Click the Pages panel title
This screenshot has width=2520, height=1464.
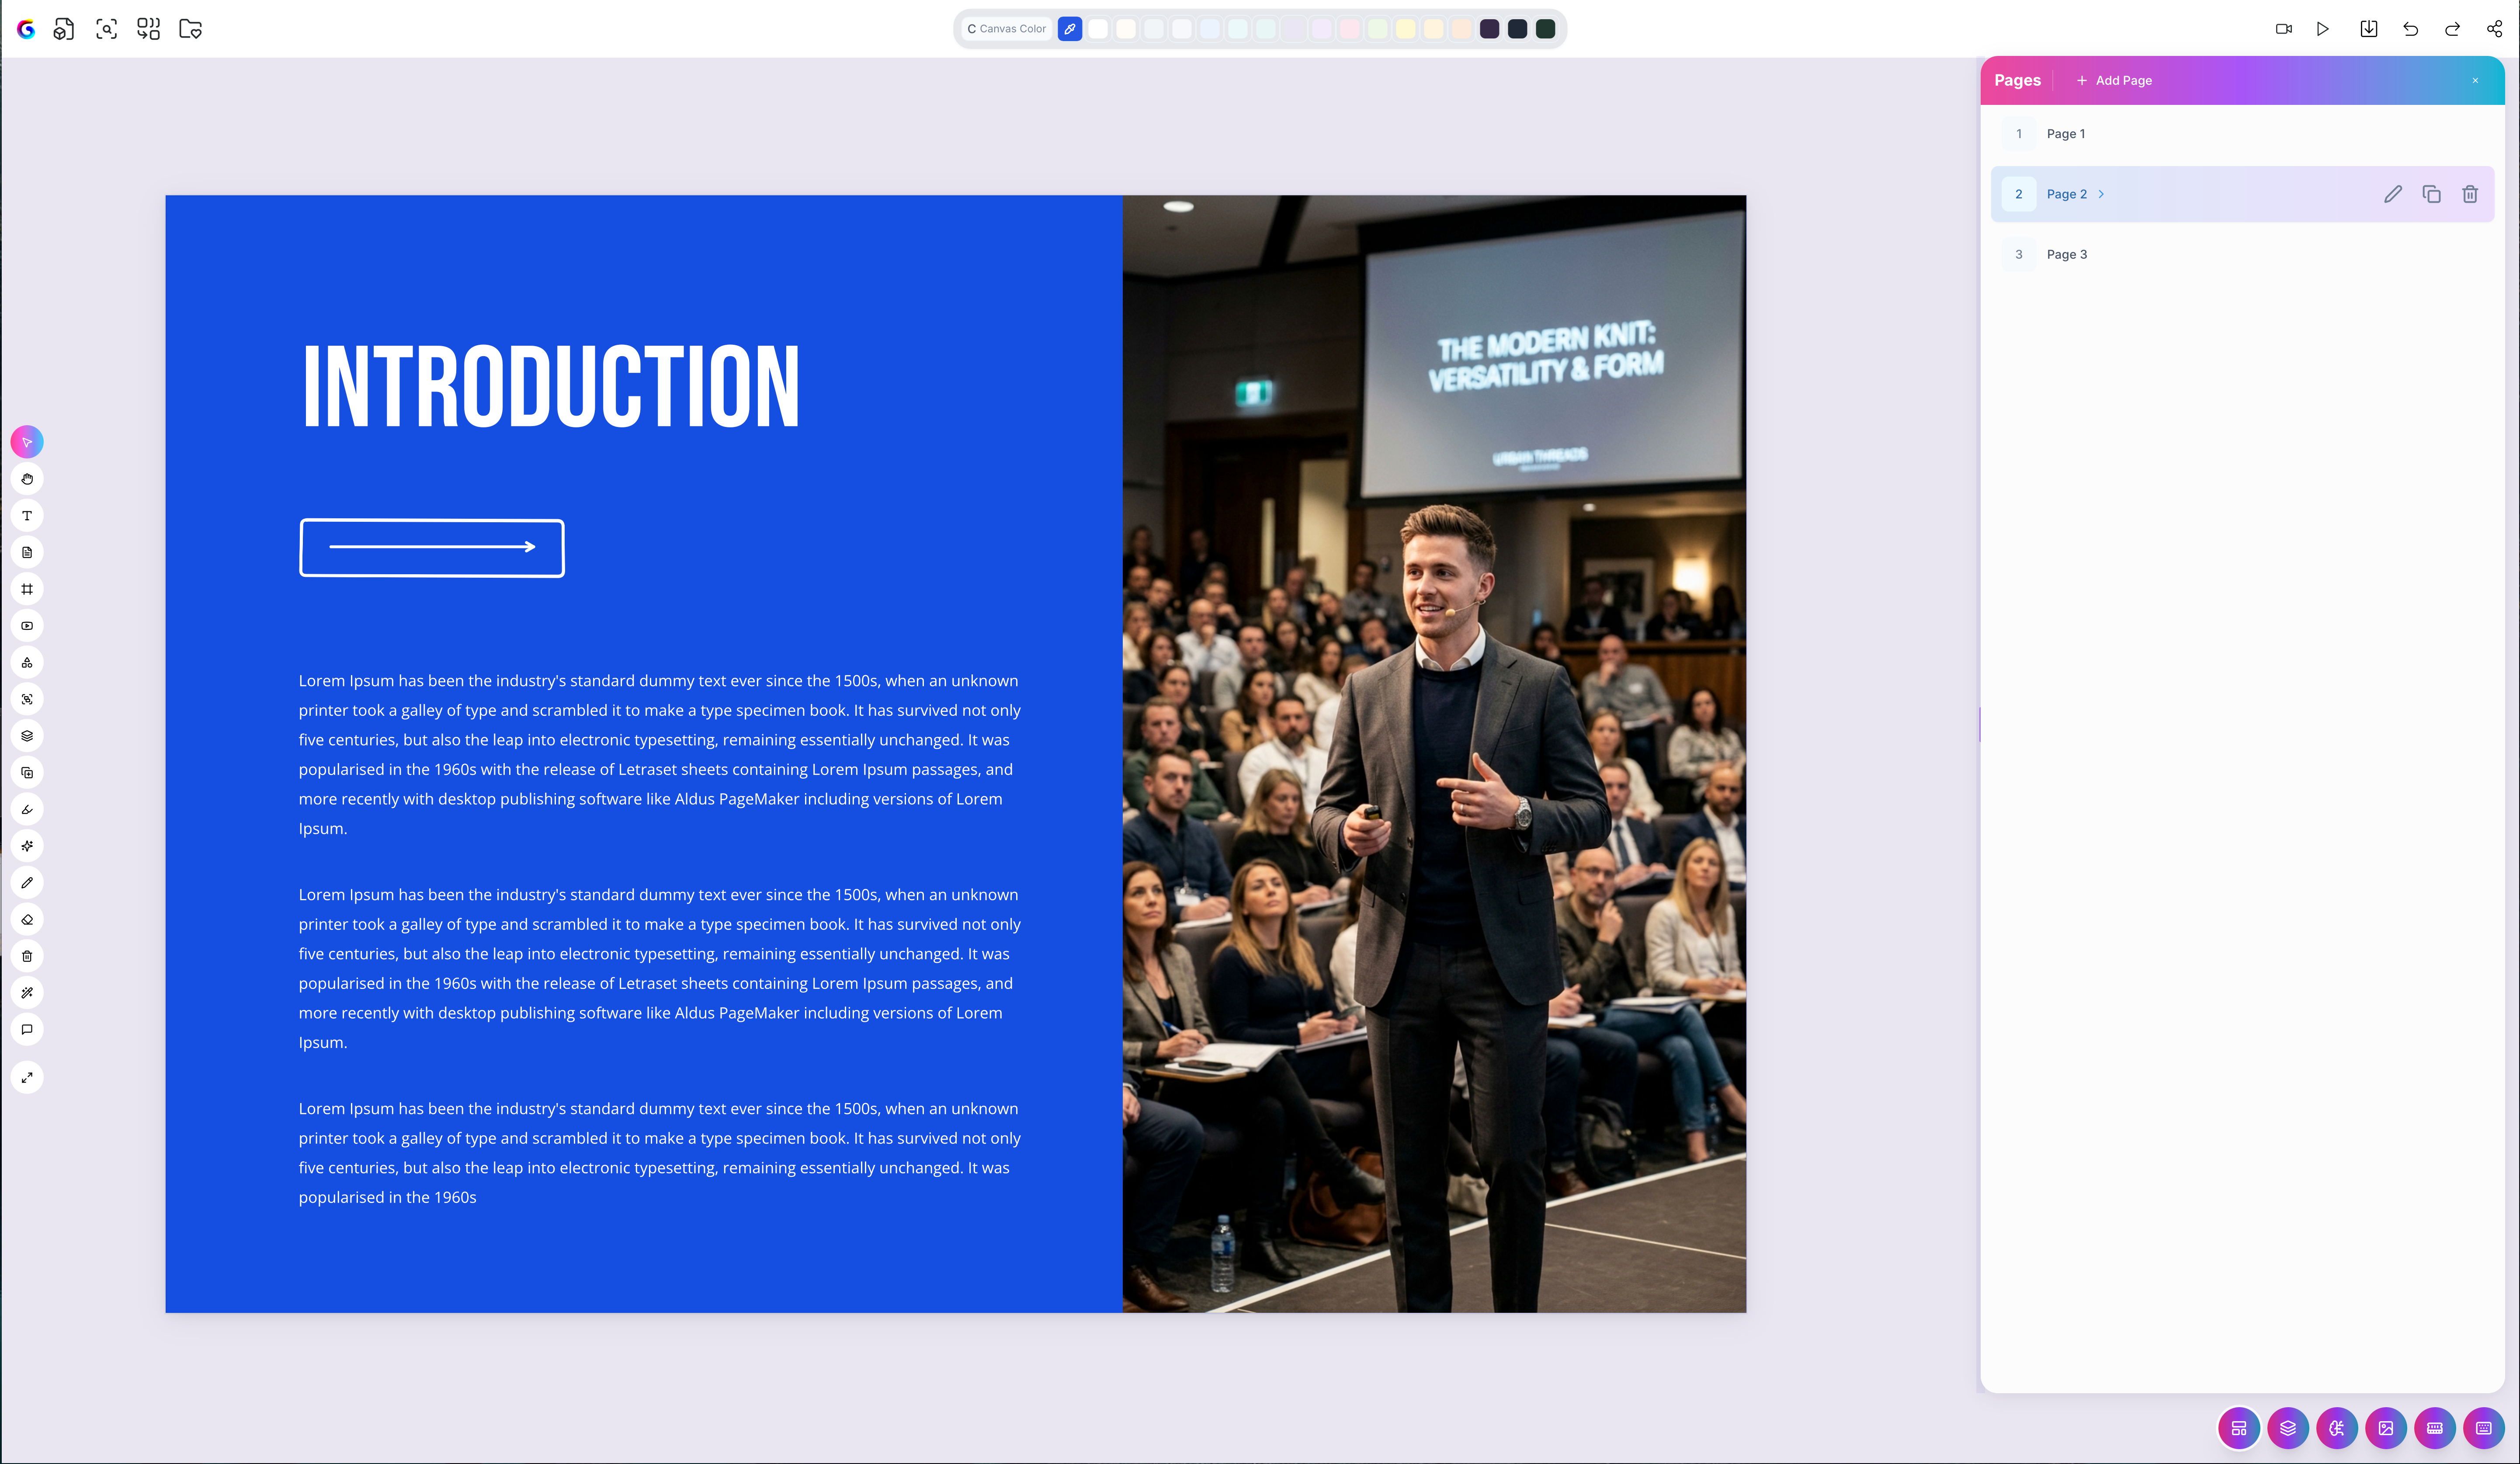2017,81
